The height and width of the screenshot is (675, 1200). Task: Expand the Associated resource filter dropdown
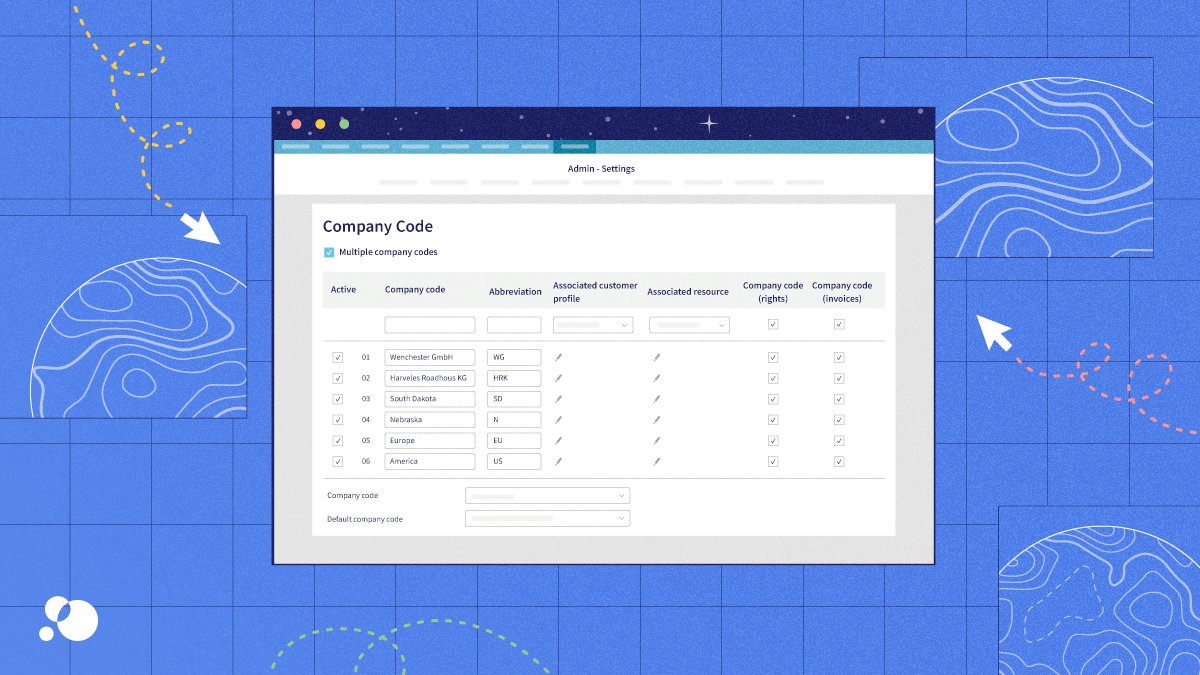tap(689, 324)
